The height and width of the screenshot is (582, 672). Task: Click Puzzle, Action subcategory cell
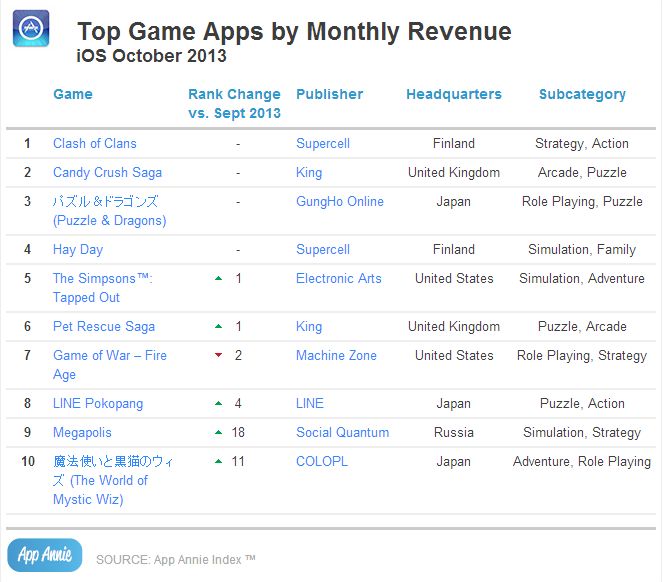(x=582, y=404)
